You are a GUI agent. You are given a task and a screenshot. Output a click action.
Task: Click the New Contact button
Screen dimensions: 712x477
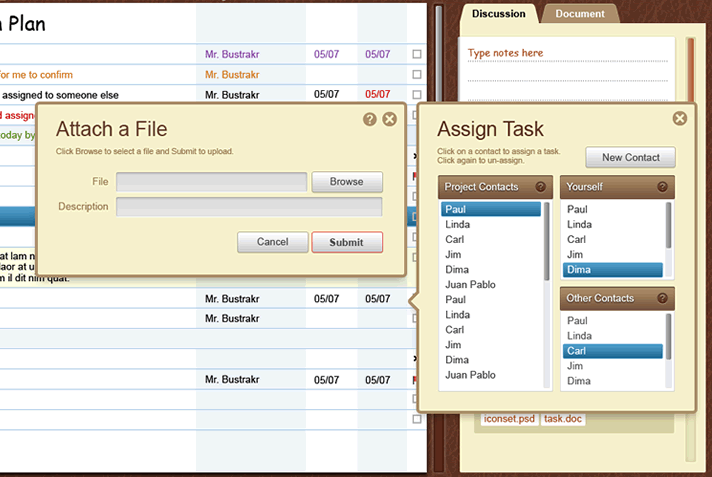pos(630,157)
